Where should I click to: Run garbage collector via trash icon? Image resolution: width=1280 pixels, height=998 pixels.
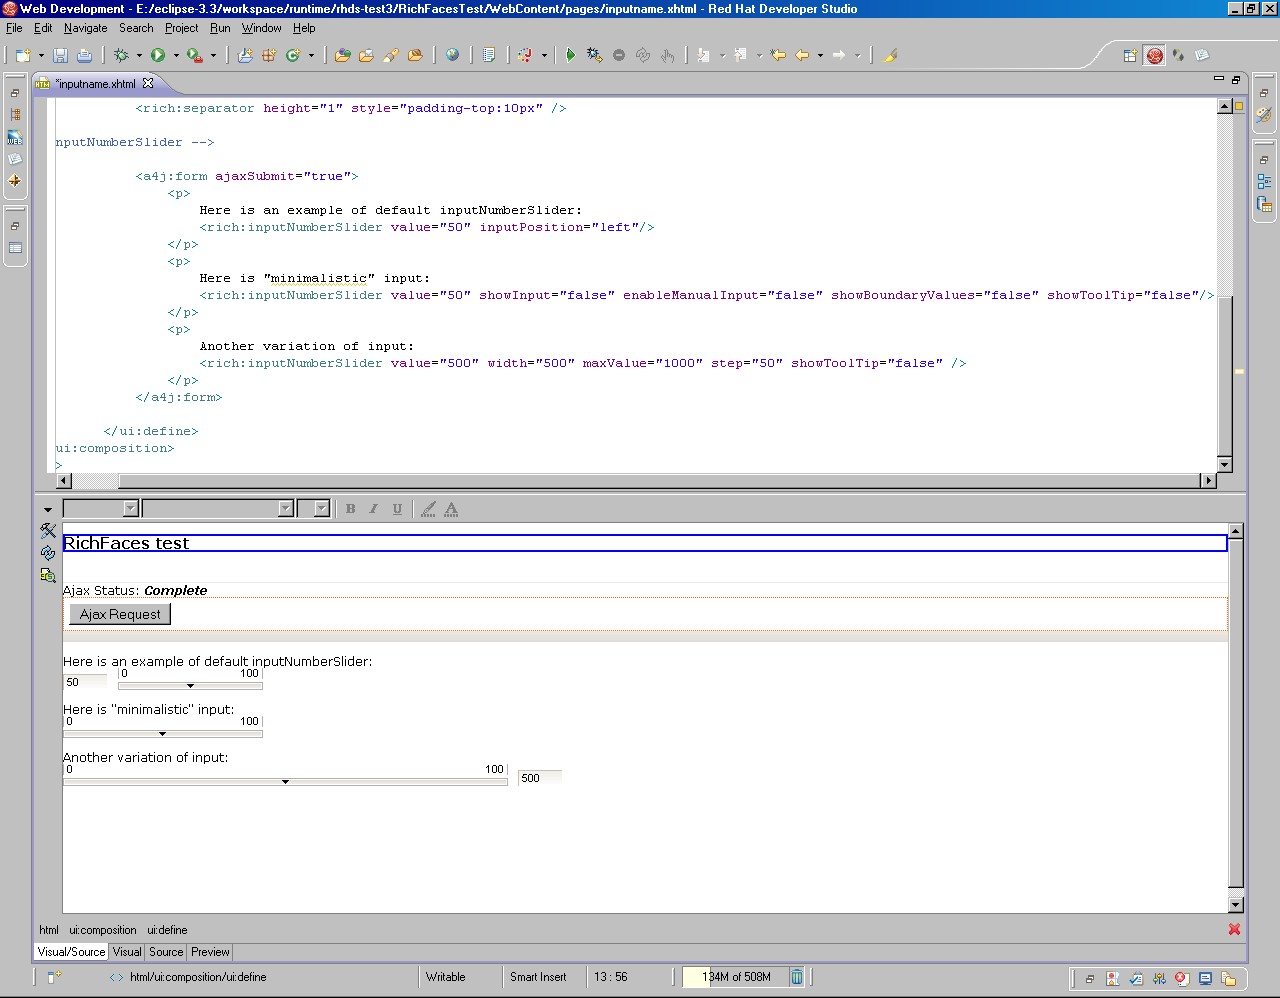tap(797, 977)
